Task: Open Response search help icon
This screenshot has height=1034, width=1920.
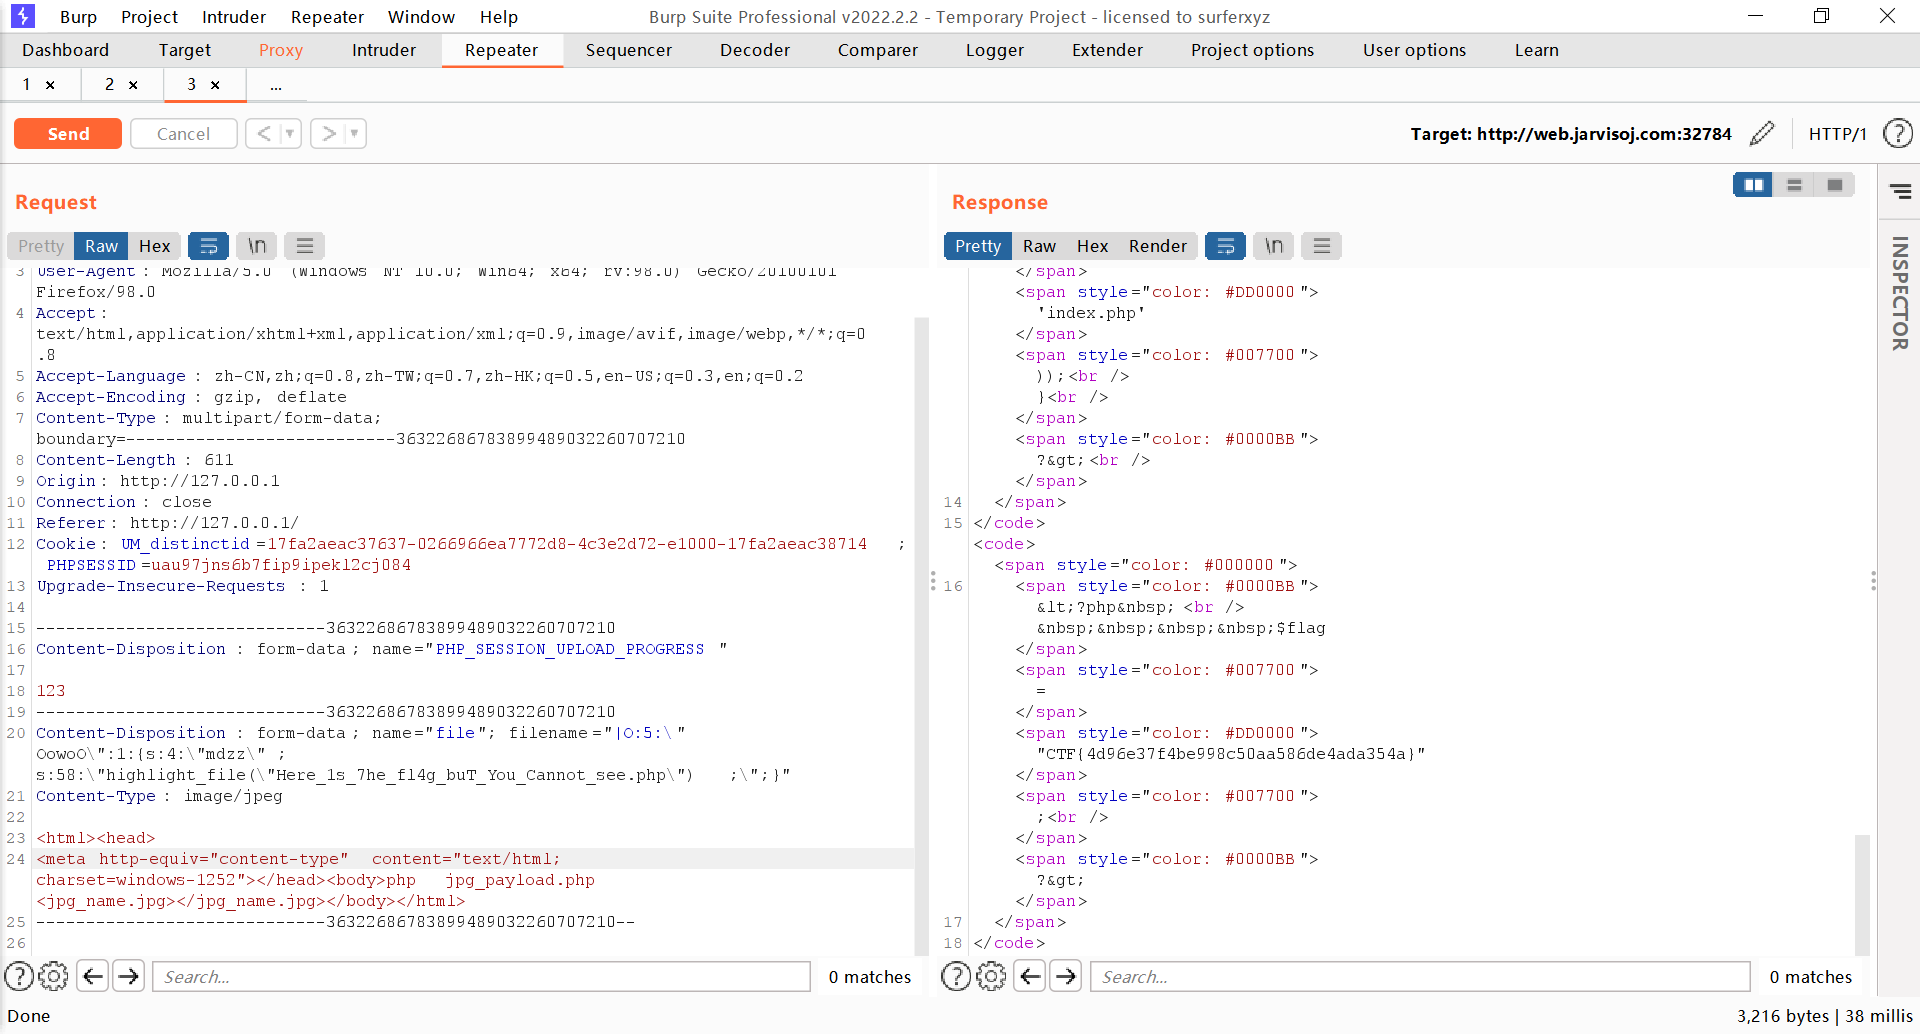Action: 956,976
